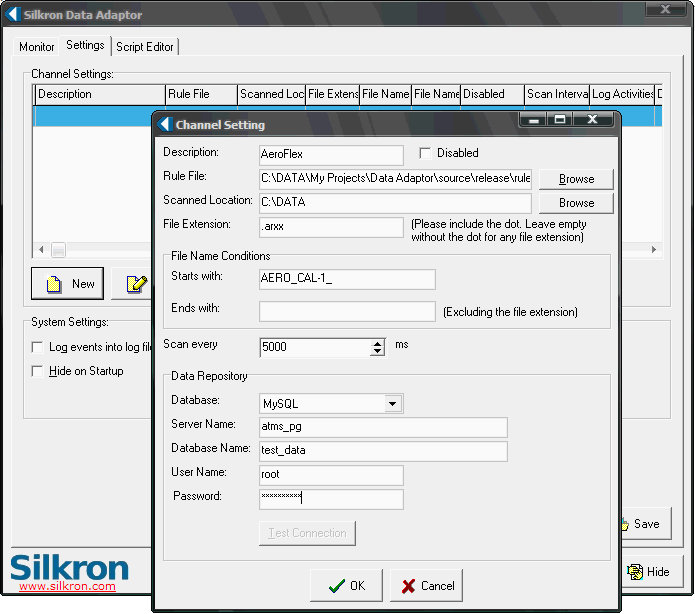This screenshot has width=695, height=614.
Task: Decrease the Scan every value with down arrow
Action: tap(377, 352)
